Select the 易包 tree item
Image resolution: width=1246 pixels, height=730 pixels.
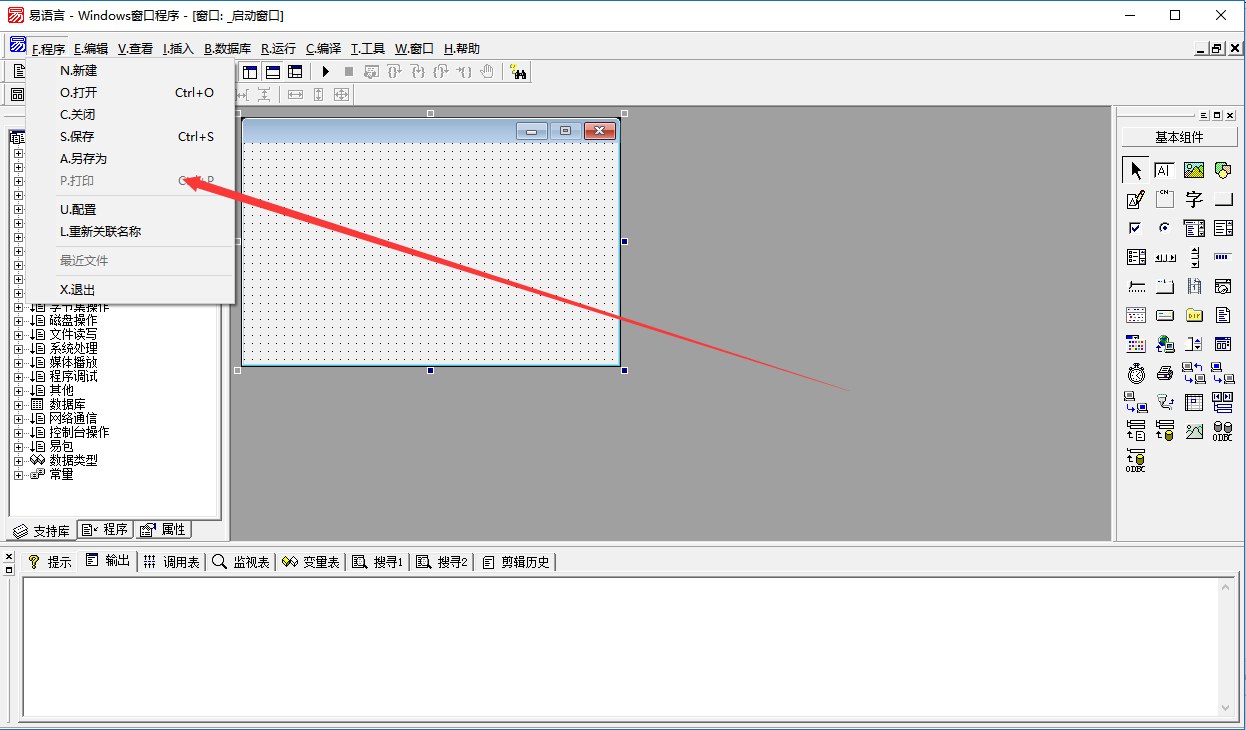click(x=61, y=447)
